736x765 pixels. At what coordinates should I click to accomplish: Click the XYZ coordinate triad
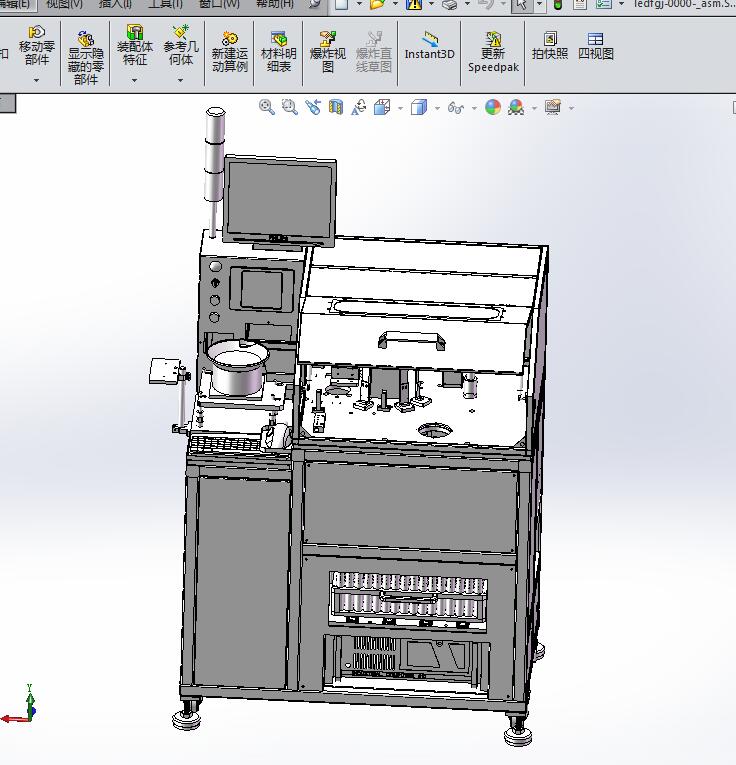20,705
